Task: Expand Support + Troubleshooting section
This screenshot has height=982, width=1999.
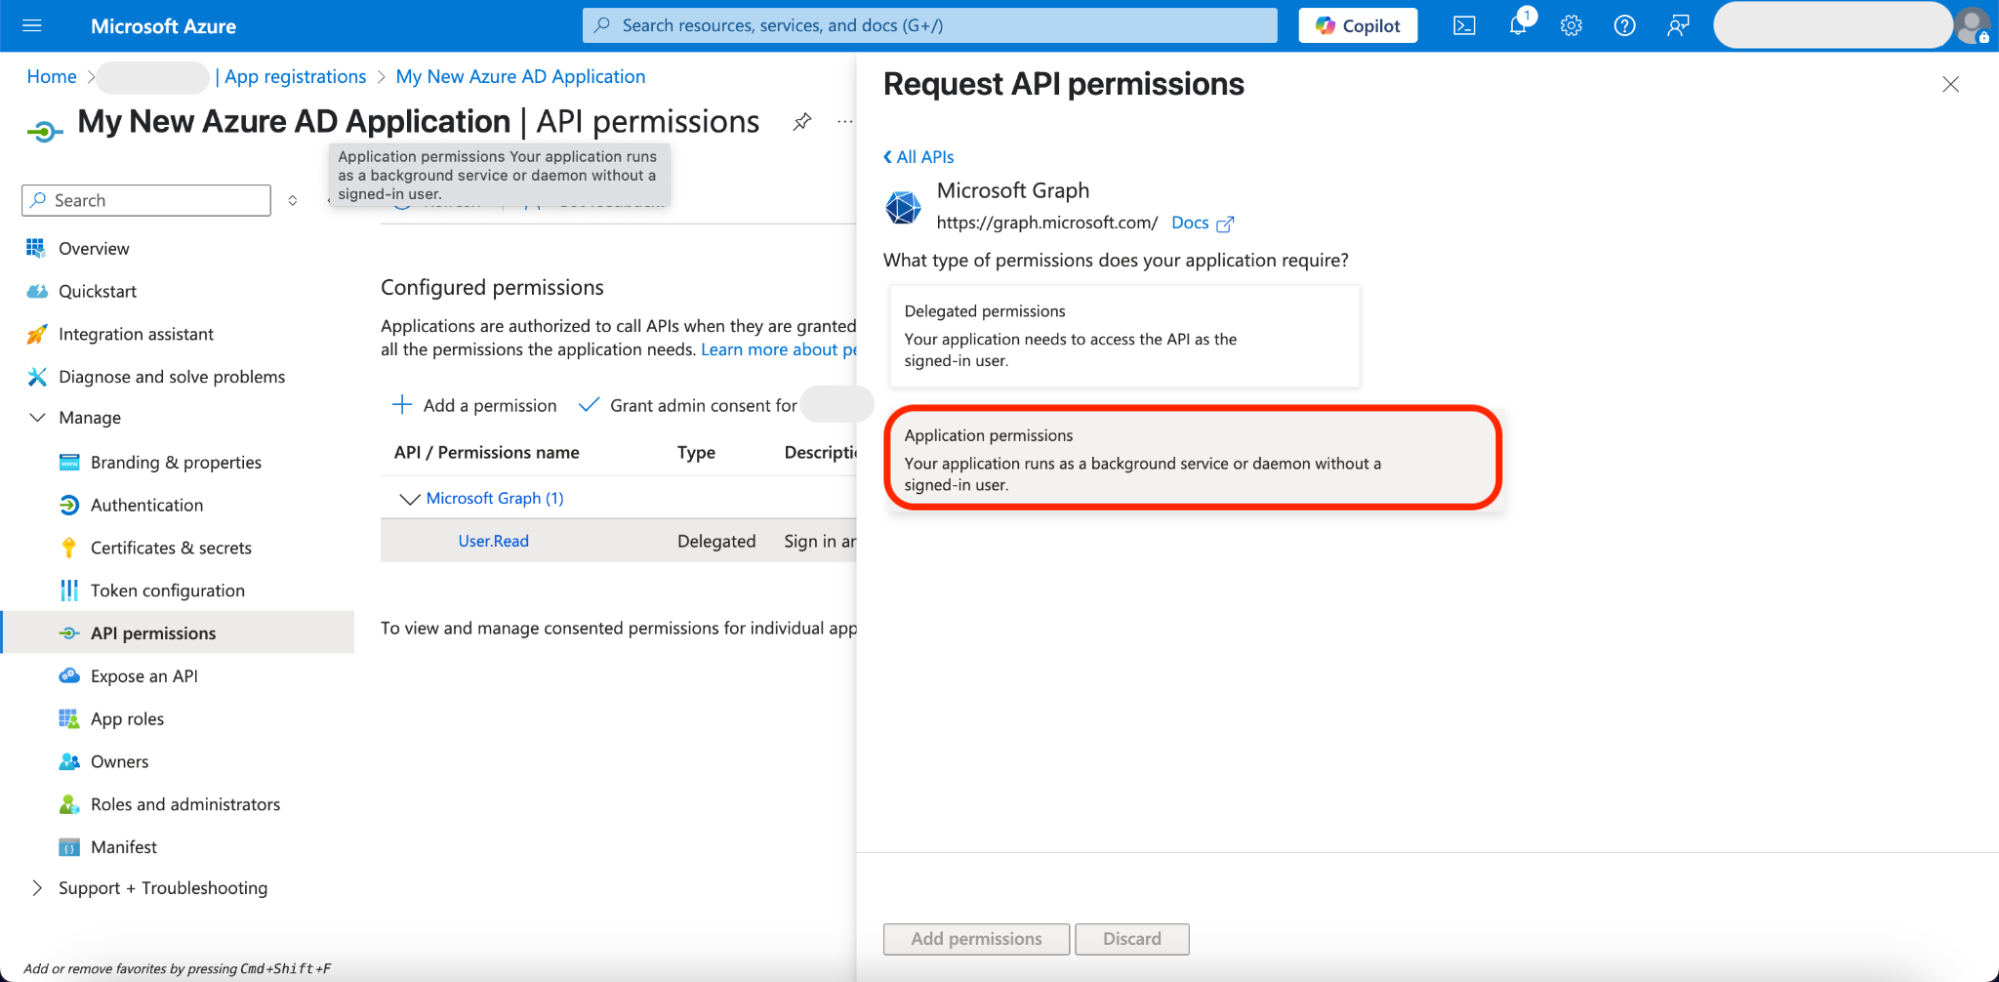Action: 37,888
